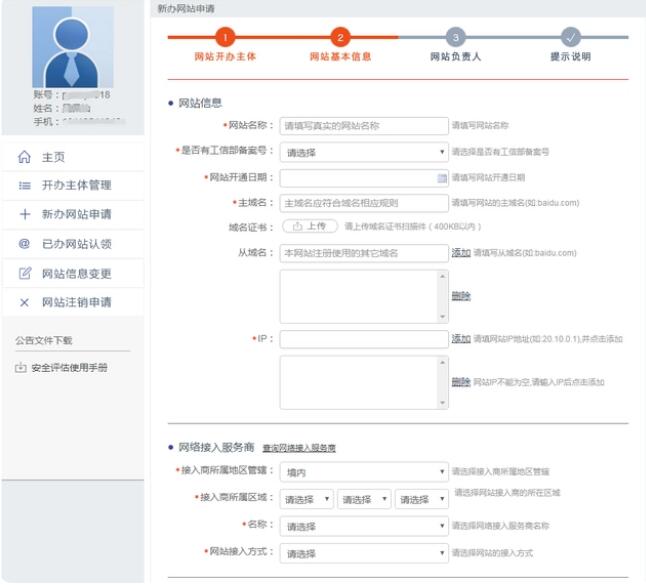Click the 公告文件下载 heading
Viewport: 646px width, 585px height.
(44, 340)
